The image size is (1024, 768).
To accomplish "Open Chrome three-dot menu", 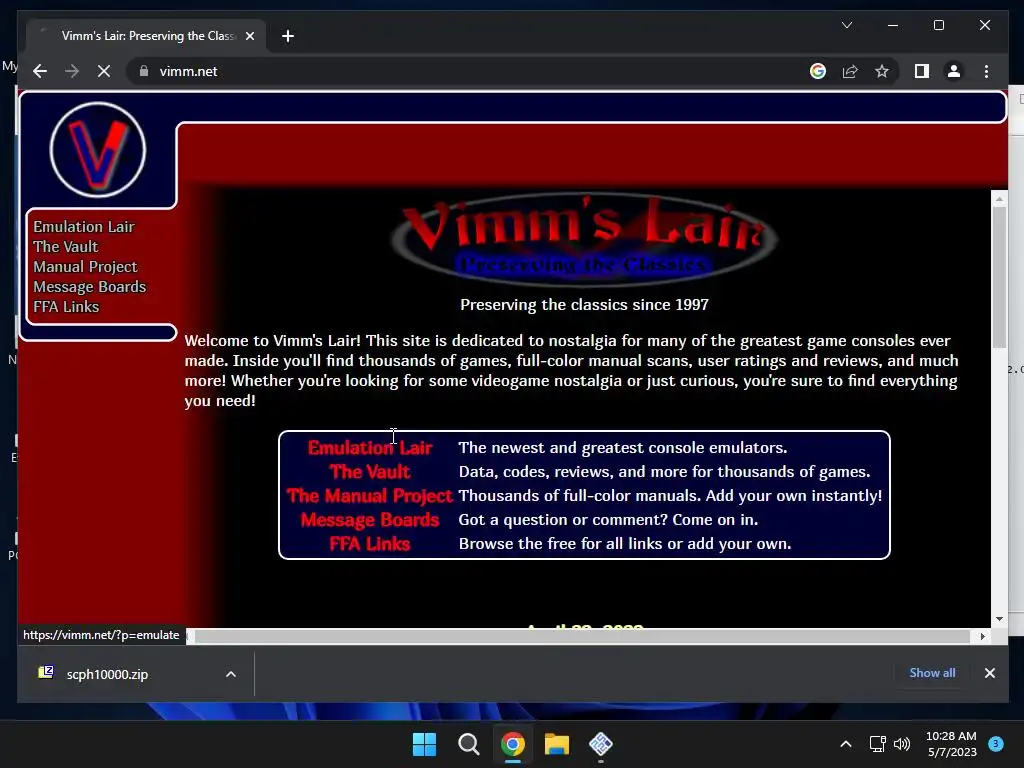I will (x=986, y=71).
